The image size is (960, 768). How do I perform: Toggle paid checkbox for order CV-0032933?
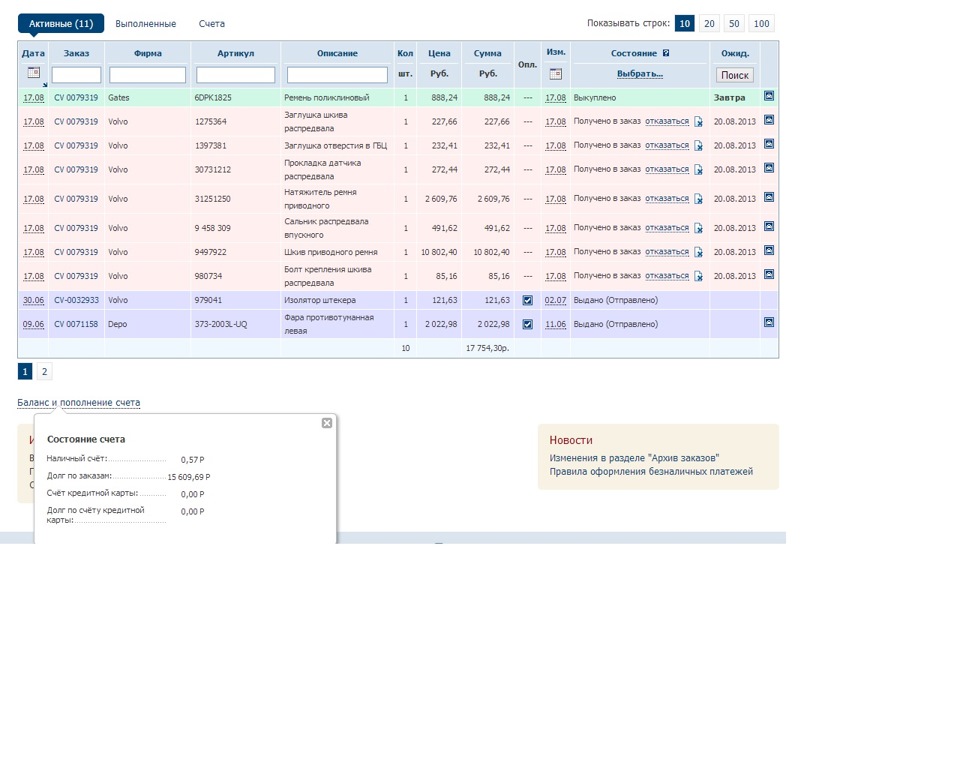[527, 300]
